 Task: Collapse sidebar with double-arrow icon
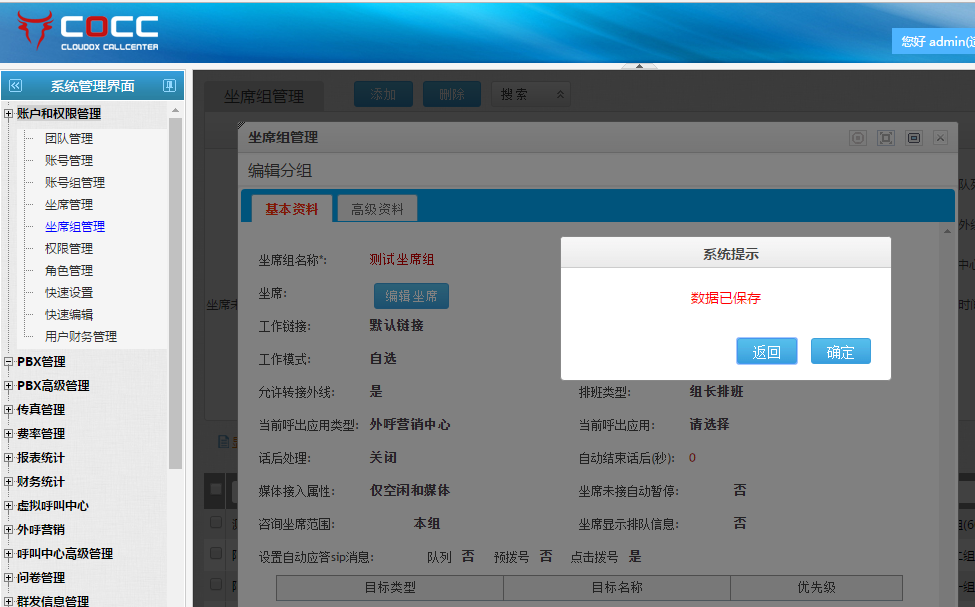click(15, 86)
